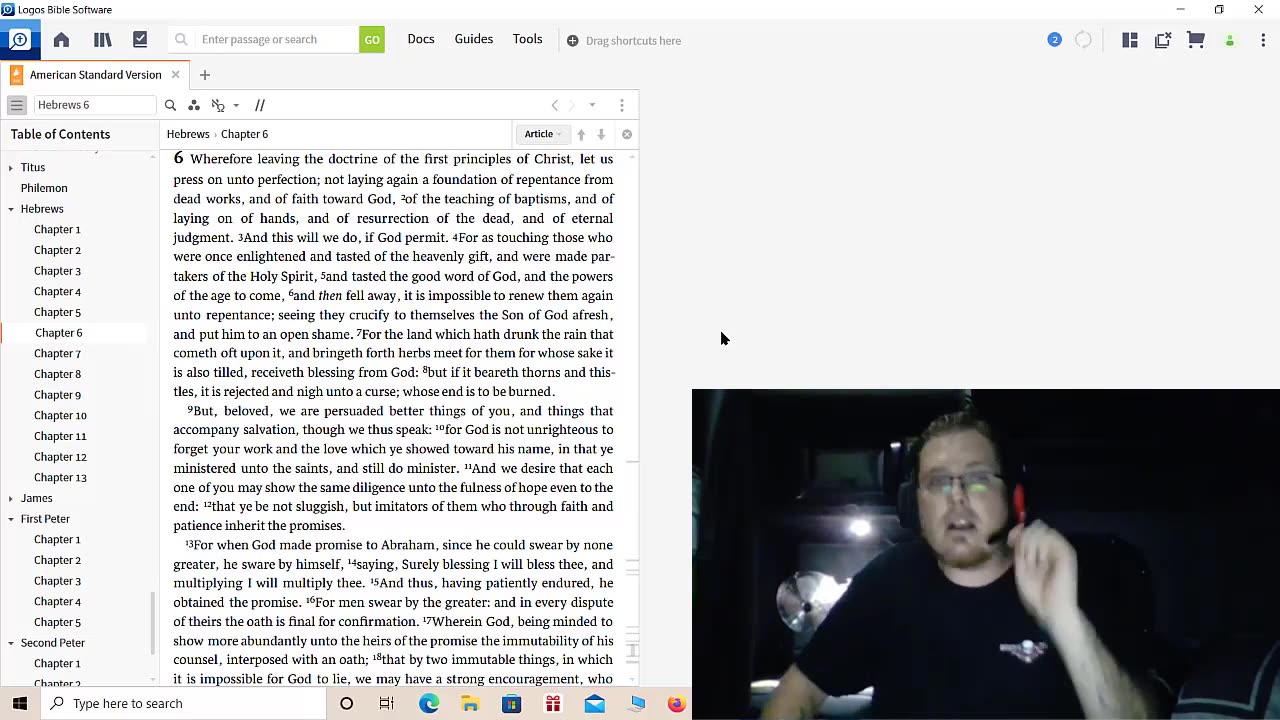Click the Windows taskbar search box
Viewport: 1280px width, 720px height.
[183, 703]
